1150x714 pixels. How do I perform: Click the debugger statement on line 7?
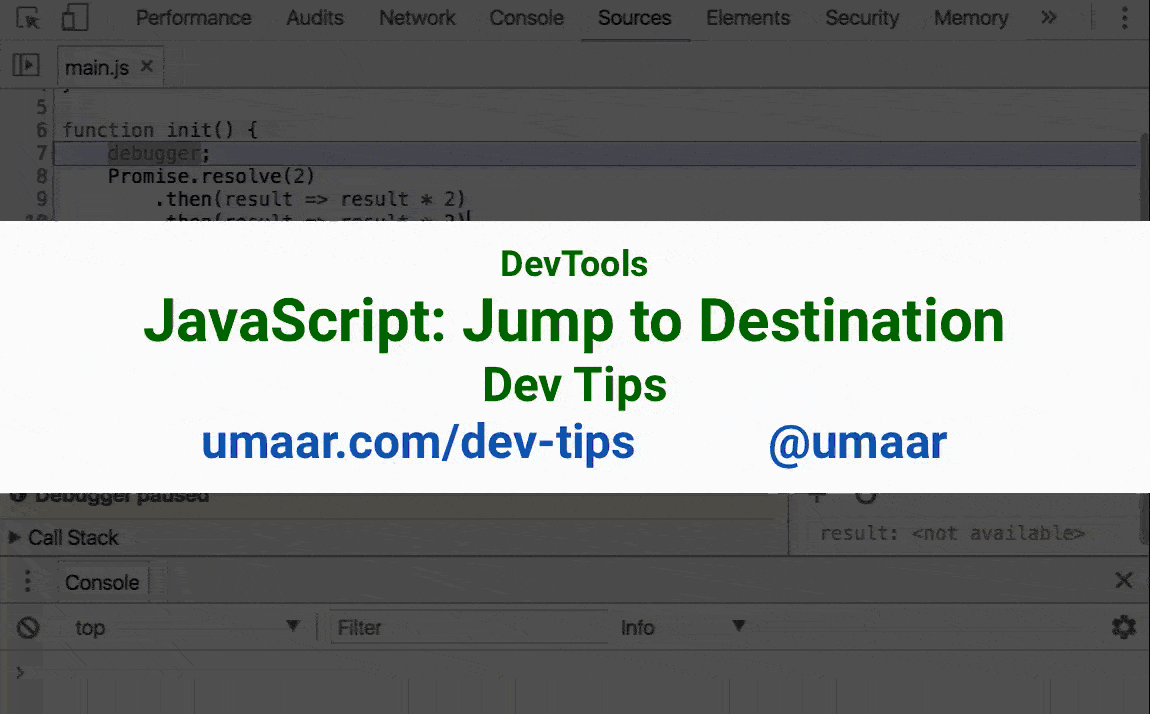[158, 153]
